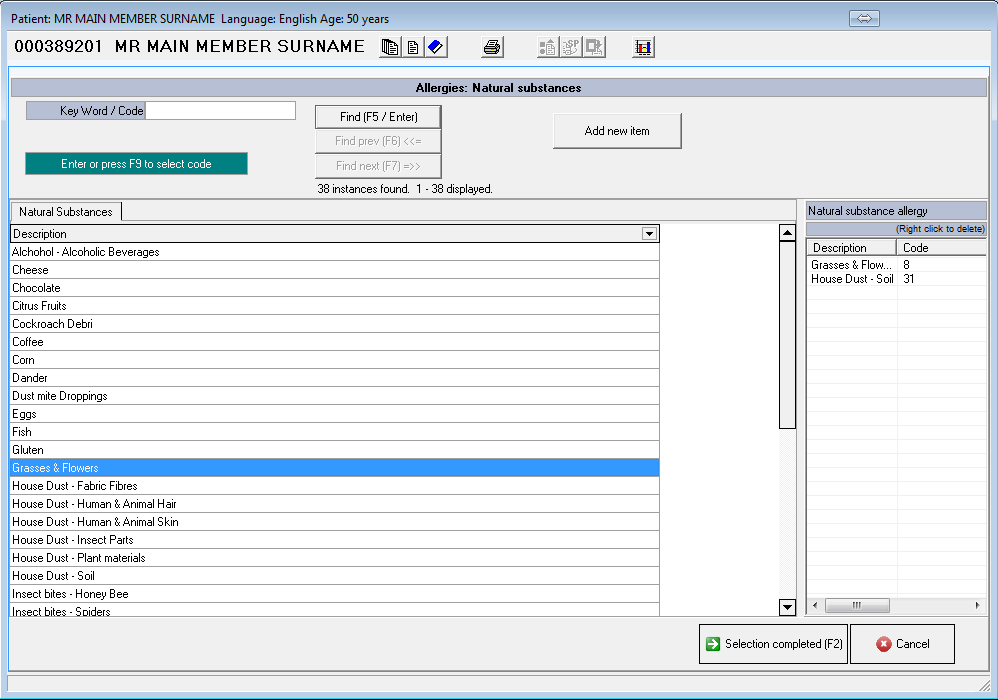Screen dimensions: 998x700
Task: Click the greyed shapes and document icon
Action: pyautogui.click(x=548, y=47)
